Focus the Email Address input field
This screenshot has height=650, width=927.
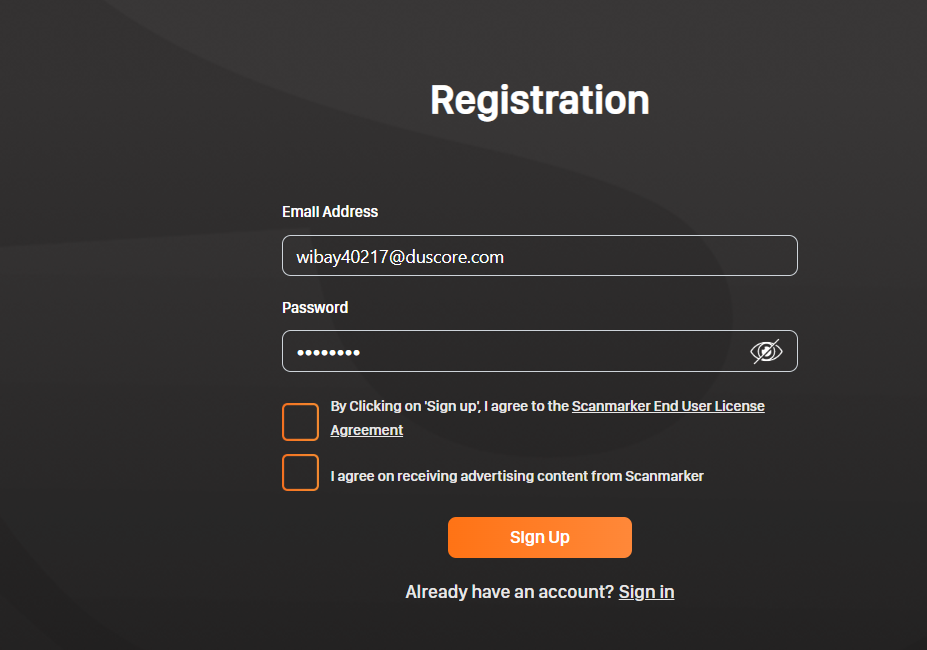[540, 256]
